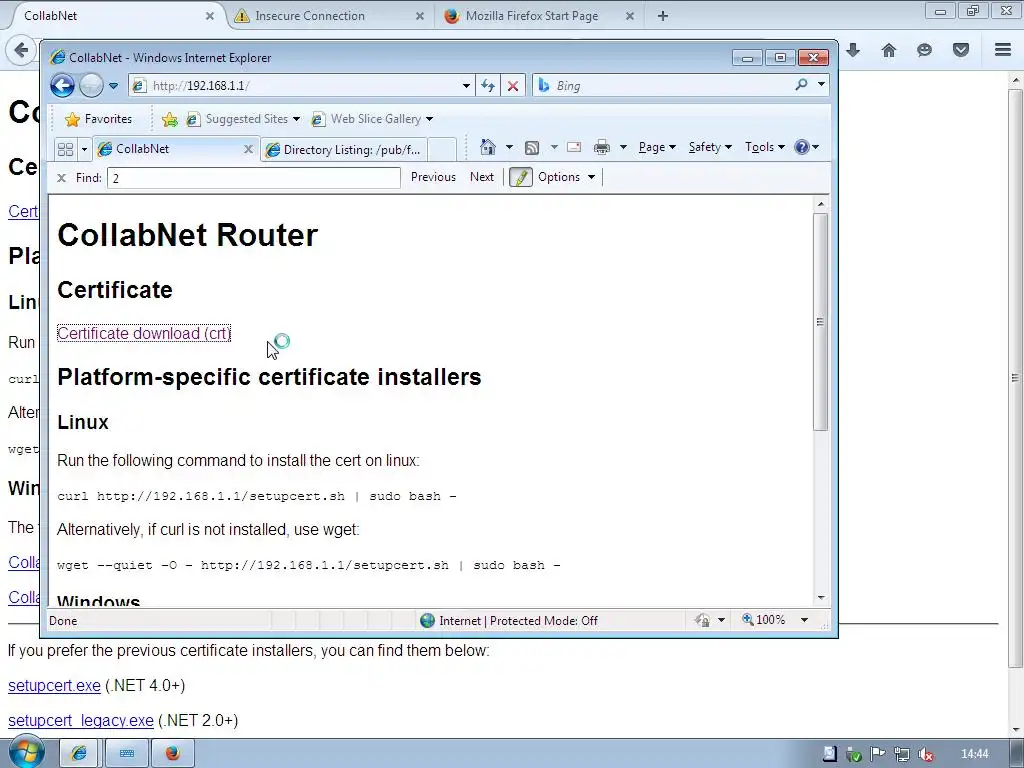Click Next in the Find bar
This screenshot has height=768, width=1024.
pos(482,177)
